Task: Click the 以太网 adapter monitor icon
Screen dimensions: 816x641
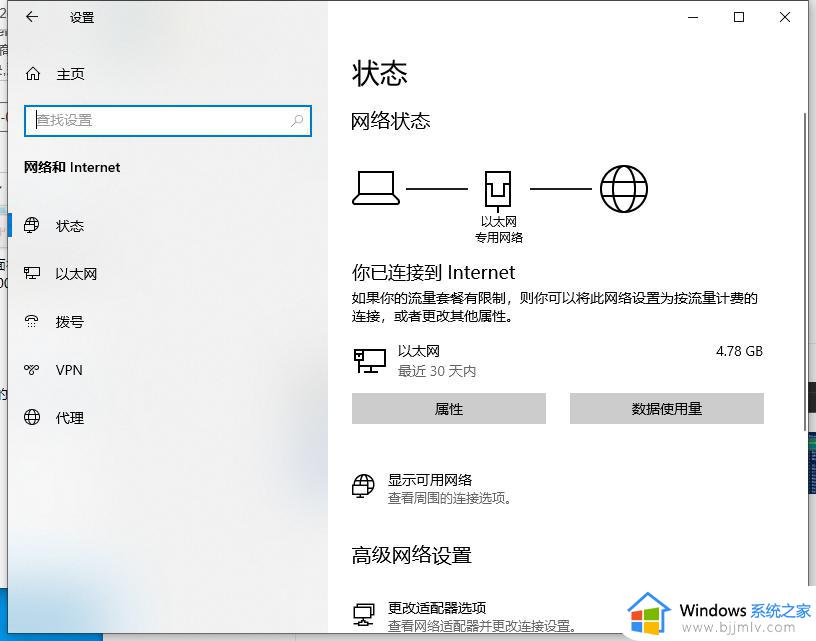Action: pos(369,361)
